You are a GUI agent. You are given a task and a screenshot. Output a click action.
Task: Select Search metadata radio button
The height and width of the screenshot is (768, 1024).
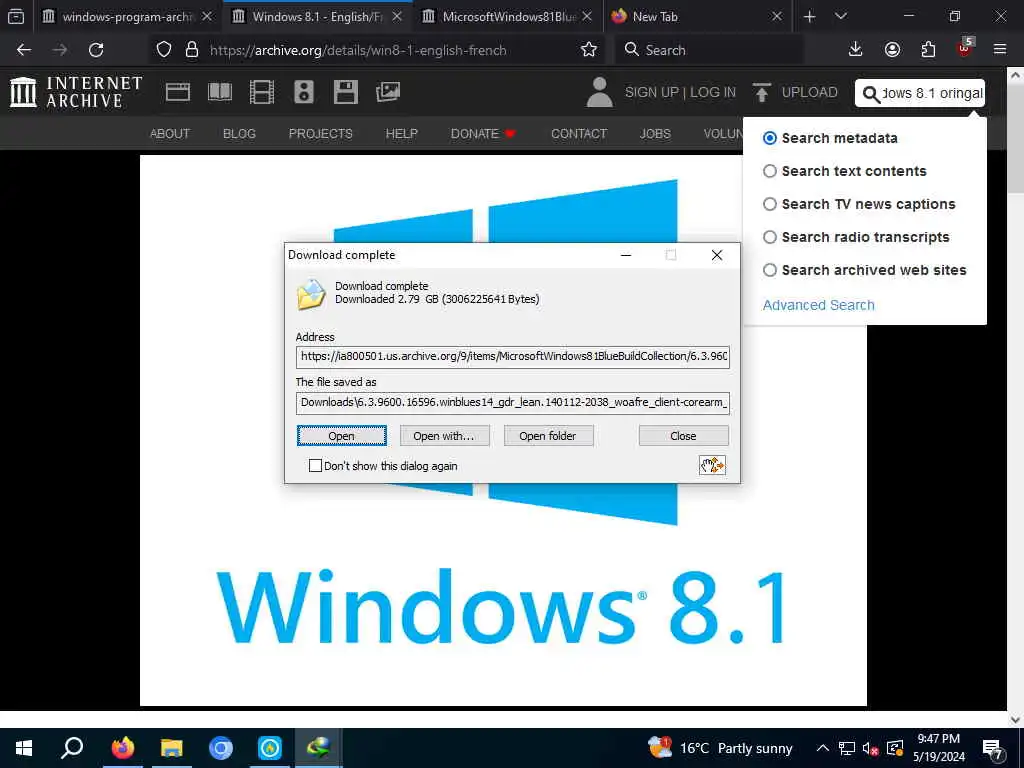[x=770, y=138]
